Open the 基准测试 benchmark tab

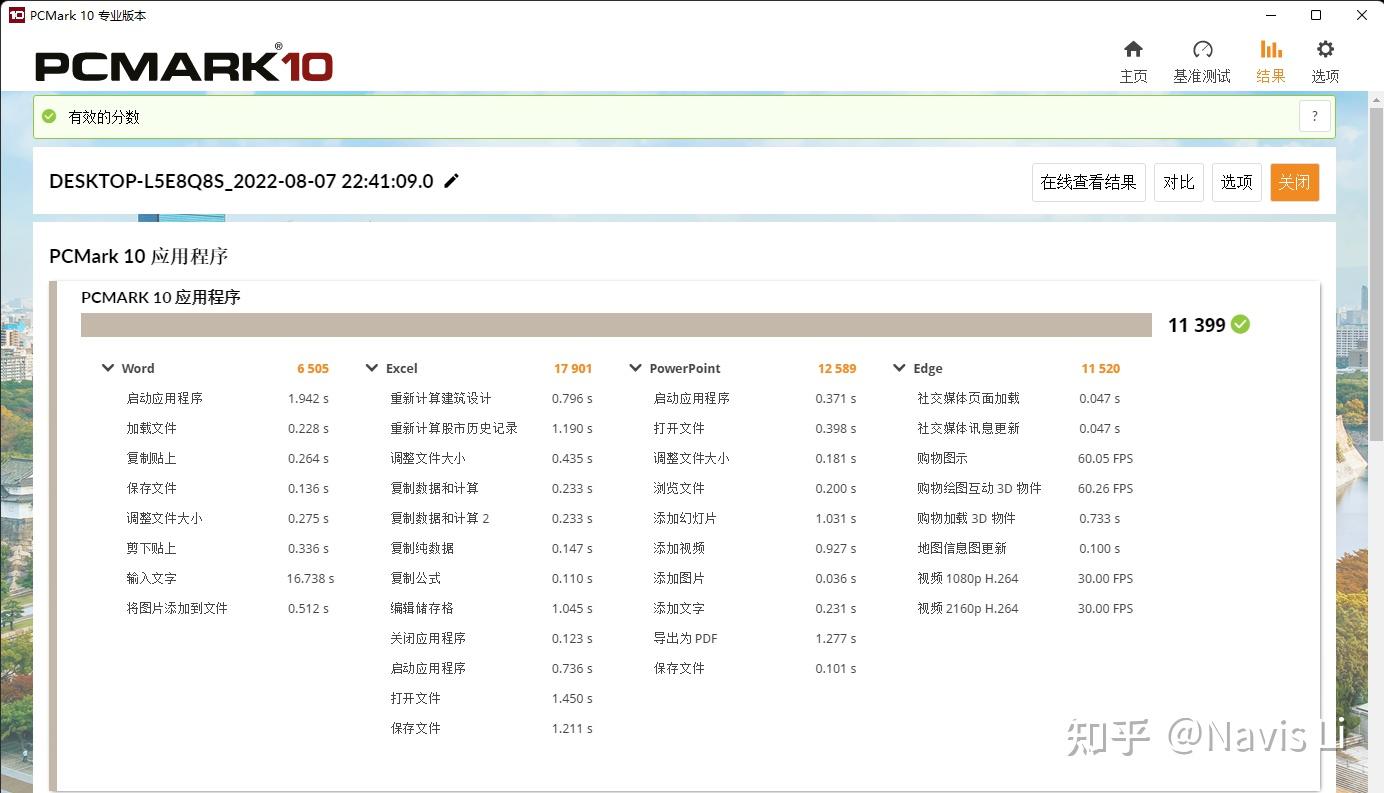1202,62
